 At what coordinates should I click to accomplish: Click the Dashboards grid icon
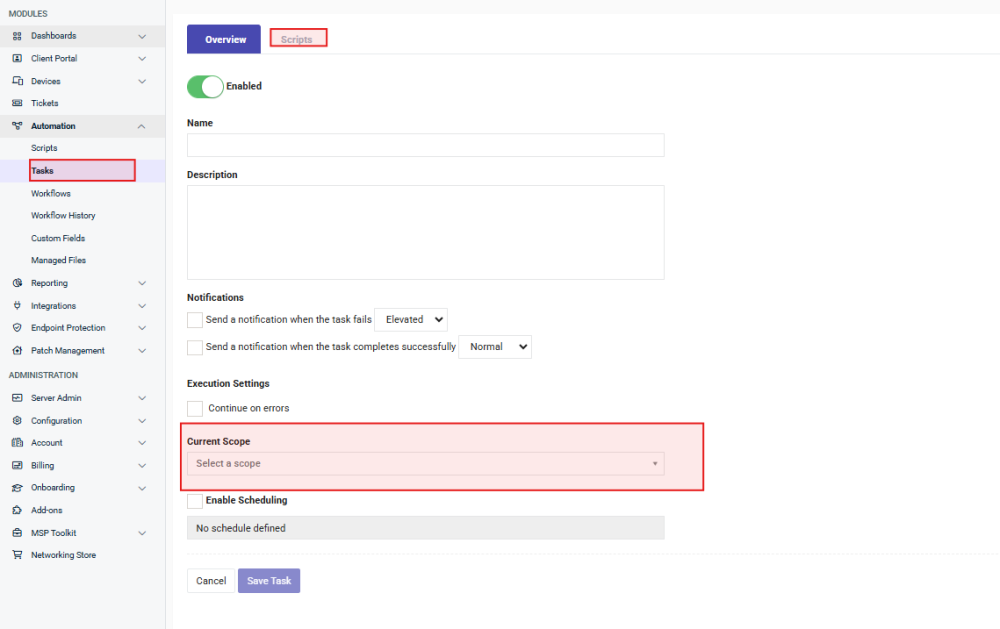pos(17,36)
